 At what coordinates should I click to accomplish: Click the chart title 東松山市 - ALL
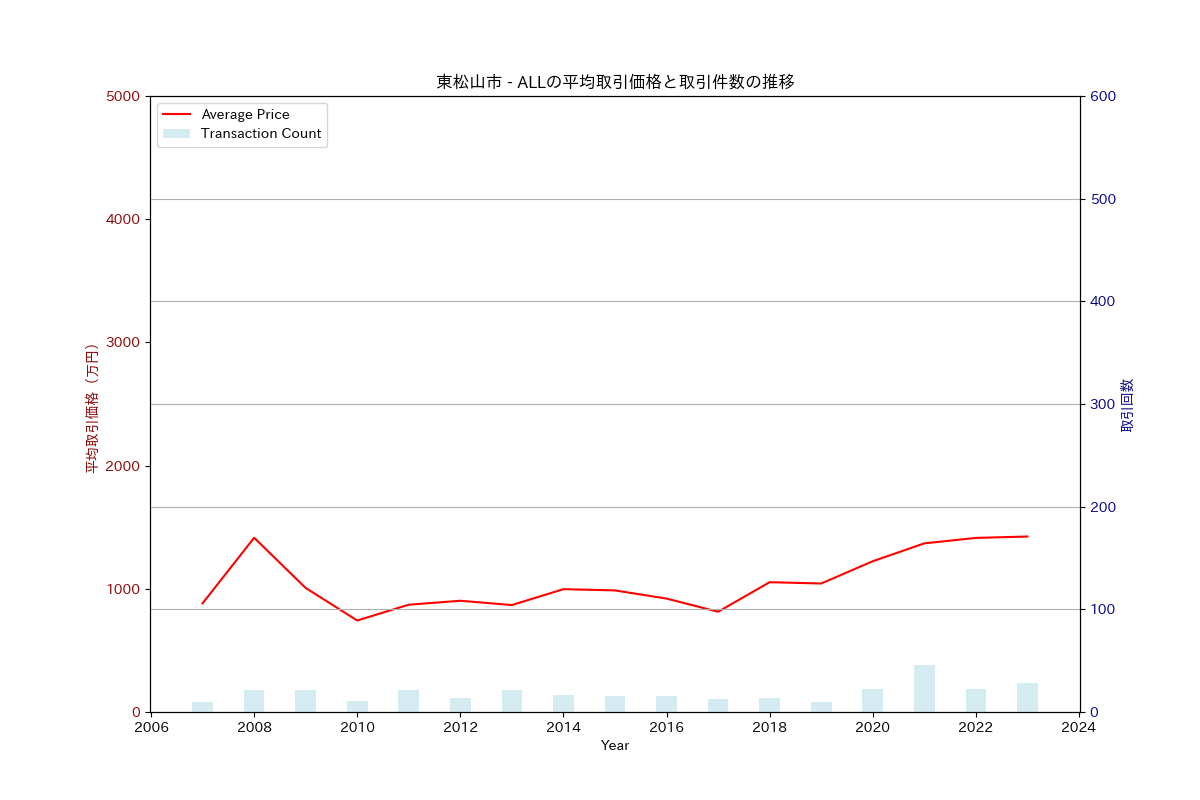[615, 82]
